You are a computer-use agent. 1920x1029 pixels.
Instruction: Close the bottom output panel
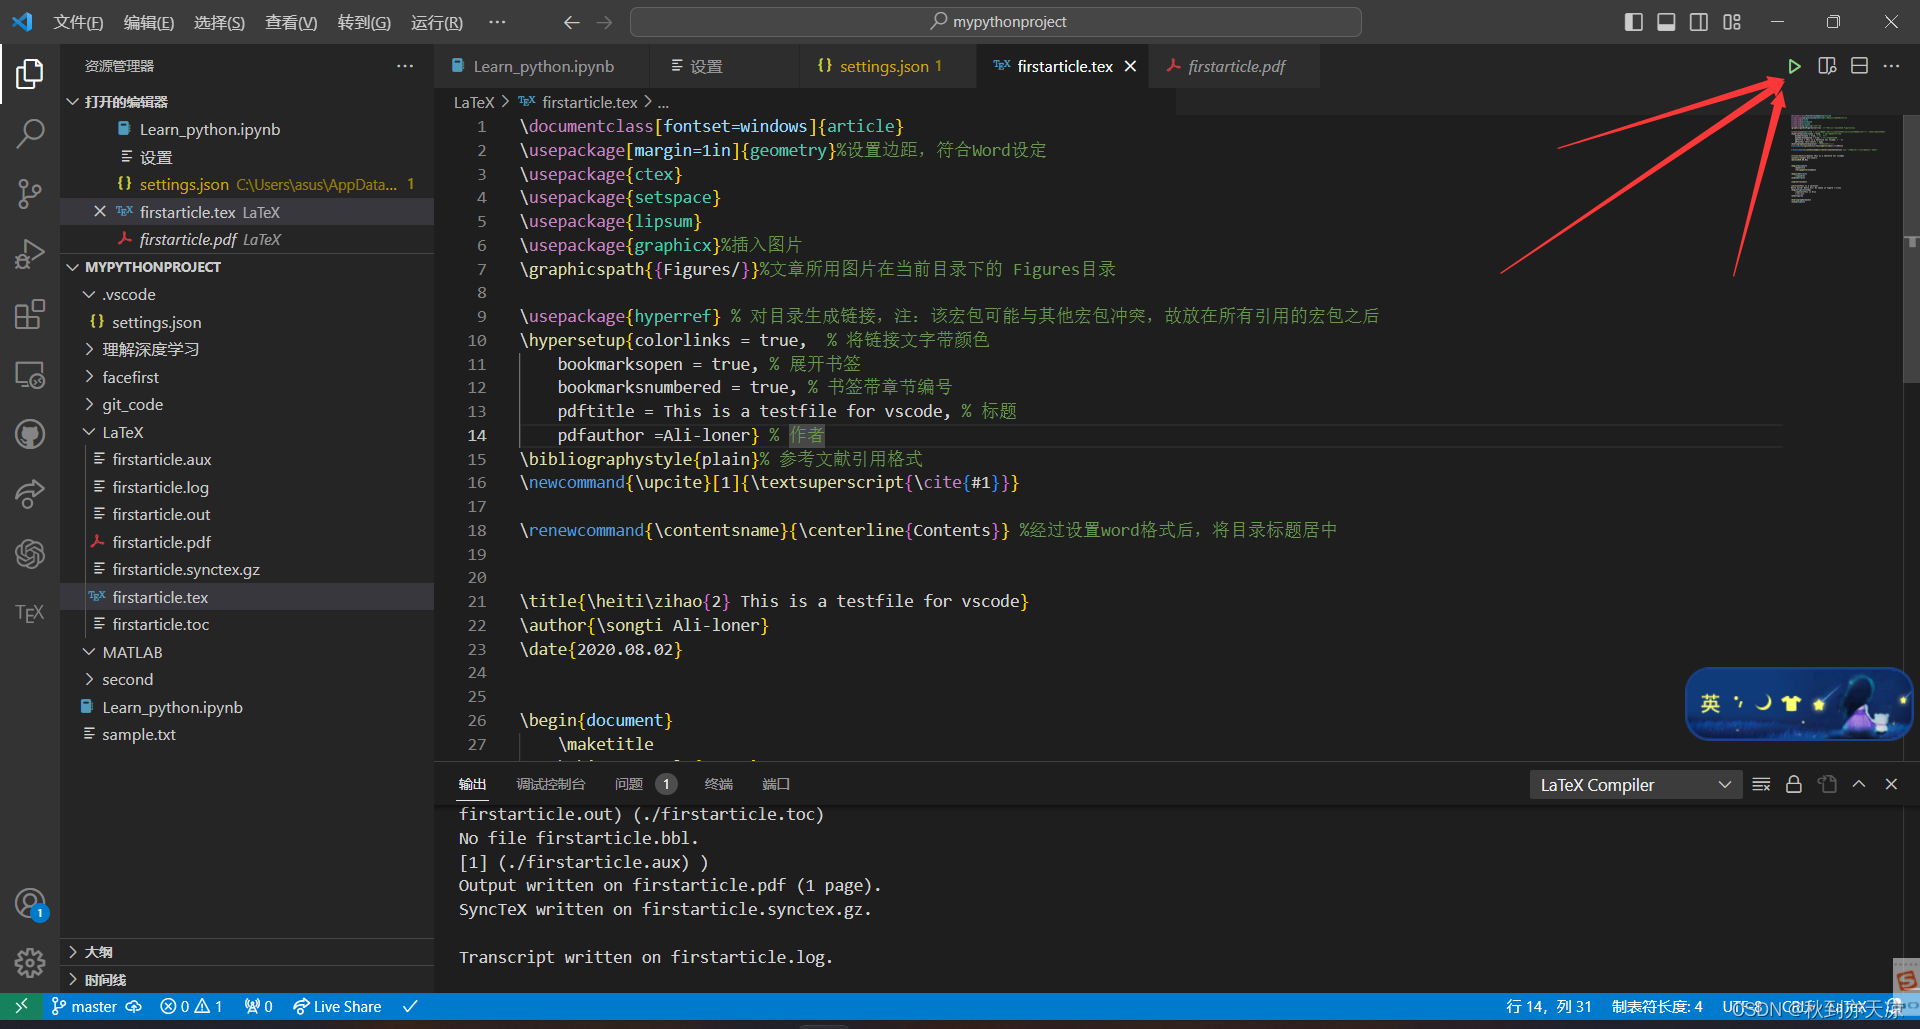tap(1891, 785)
